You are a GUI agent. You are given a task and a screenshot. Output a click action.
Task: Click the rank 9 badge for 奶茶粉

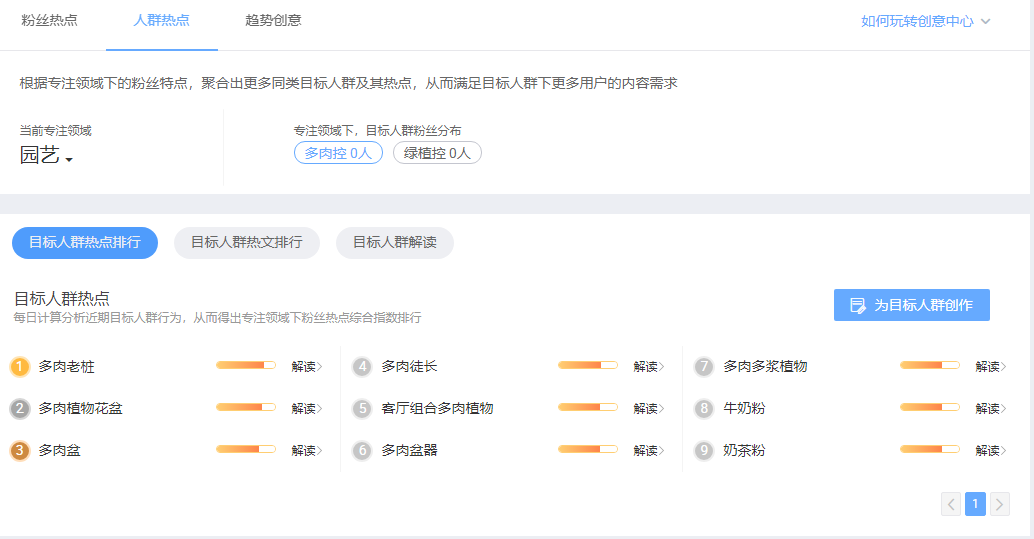point(704,451)
